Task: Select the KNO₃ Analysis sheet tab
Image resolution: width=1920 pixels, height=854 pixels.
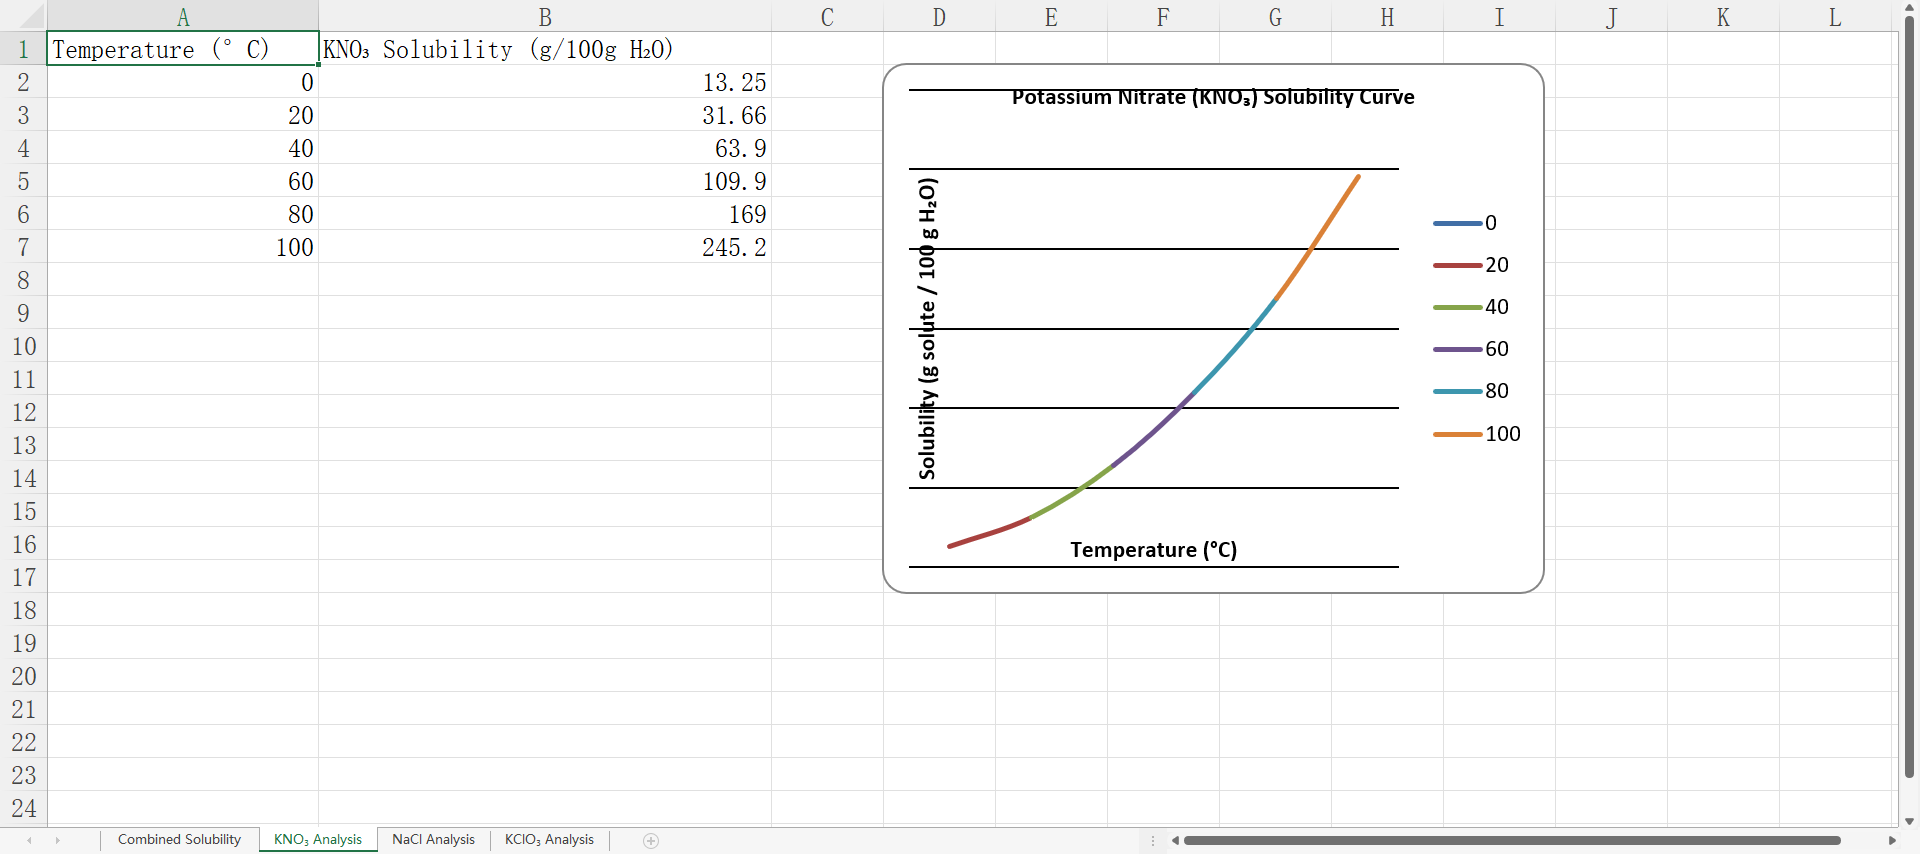Action: tap(318, 840)
